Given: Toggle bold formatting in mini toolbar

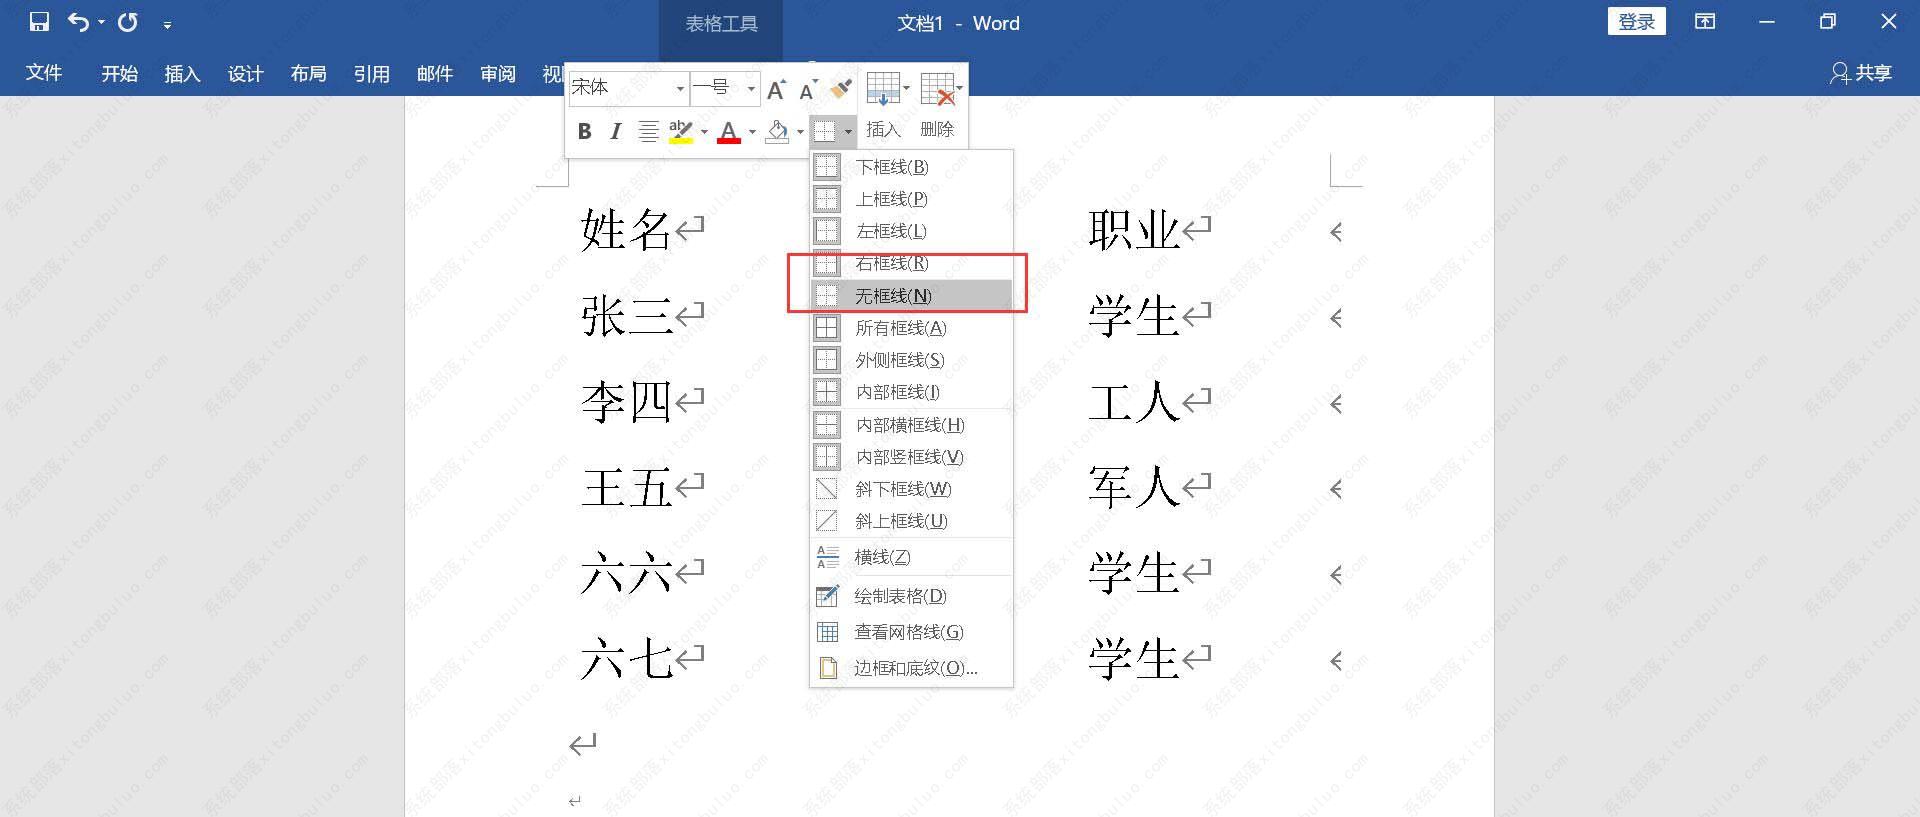Looking at the screenshot, I should [585, 131].
